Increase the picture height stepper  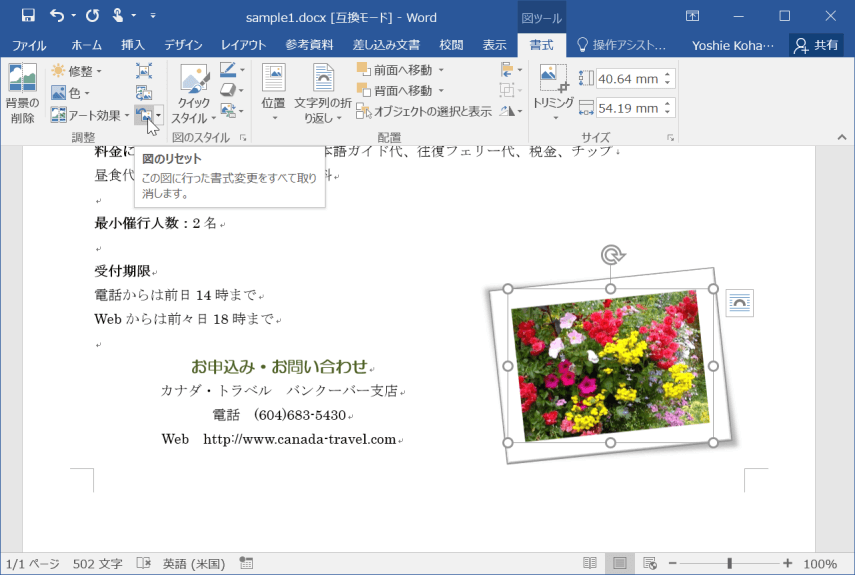click(667, 74)
